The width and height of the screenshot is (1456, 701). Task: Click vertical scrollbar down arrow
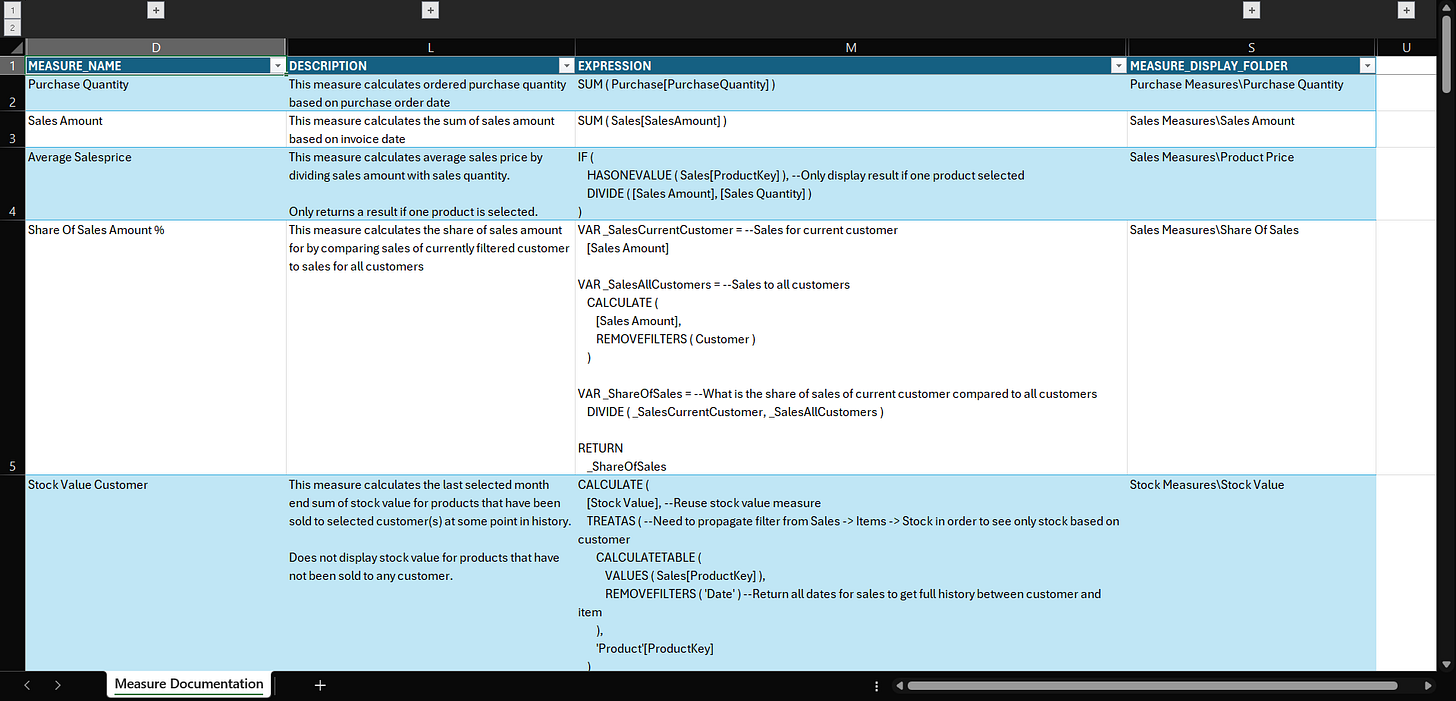1446,663
